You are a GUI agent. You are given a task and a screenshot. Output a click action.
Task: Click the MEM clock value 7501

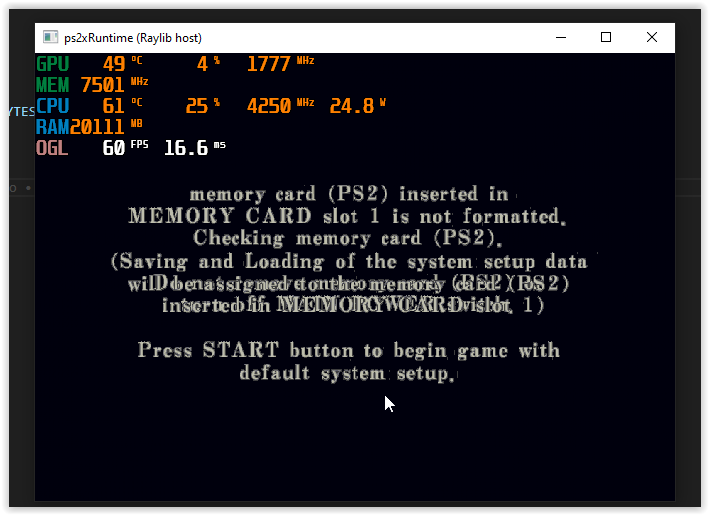(102, 85)
